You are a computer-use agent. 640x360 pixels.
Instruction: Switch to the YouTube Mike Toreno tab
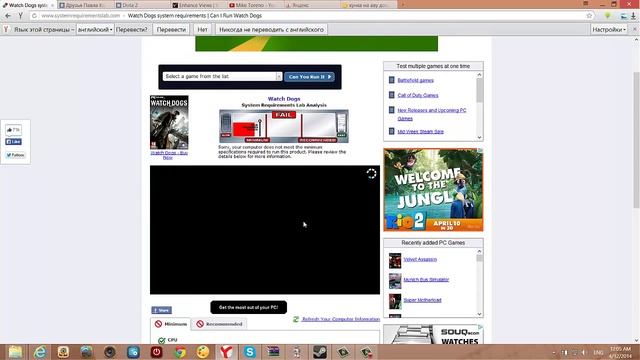[254, 5]
